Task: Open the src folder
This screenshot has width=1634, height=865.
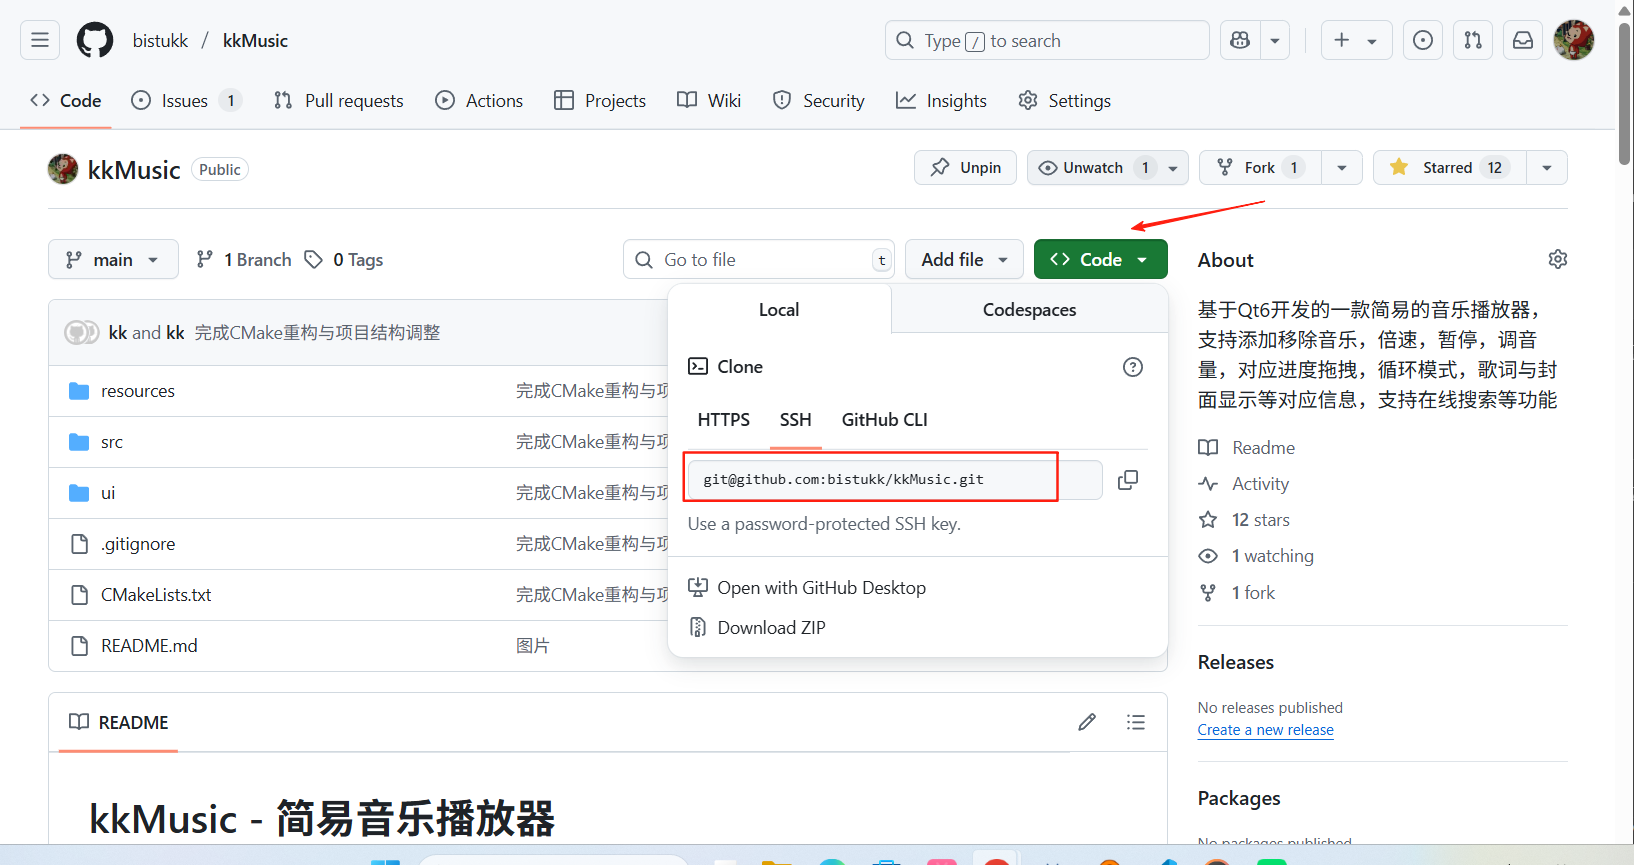Action: (x=112, y=442)
